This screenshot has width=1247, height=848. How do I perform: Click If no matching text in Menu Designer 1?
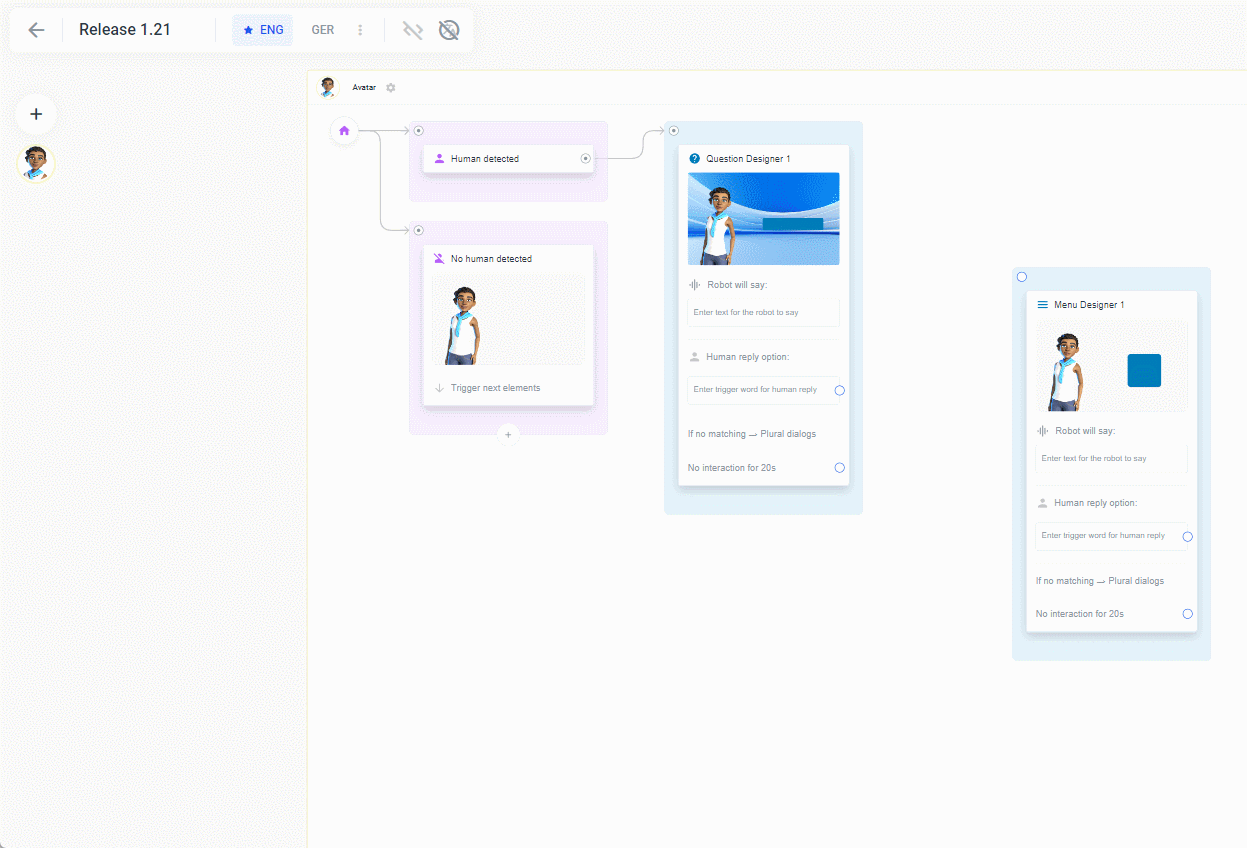click(1100, 581)
